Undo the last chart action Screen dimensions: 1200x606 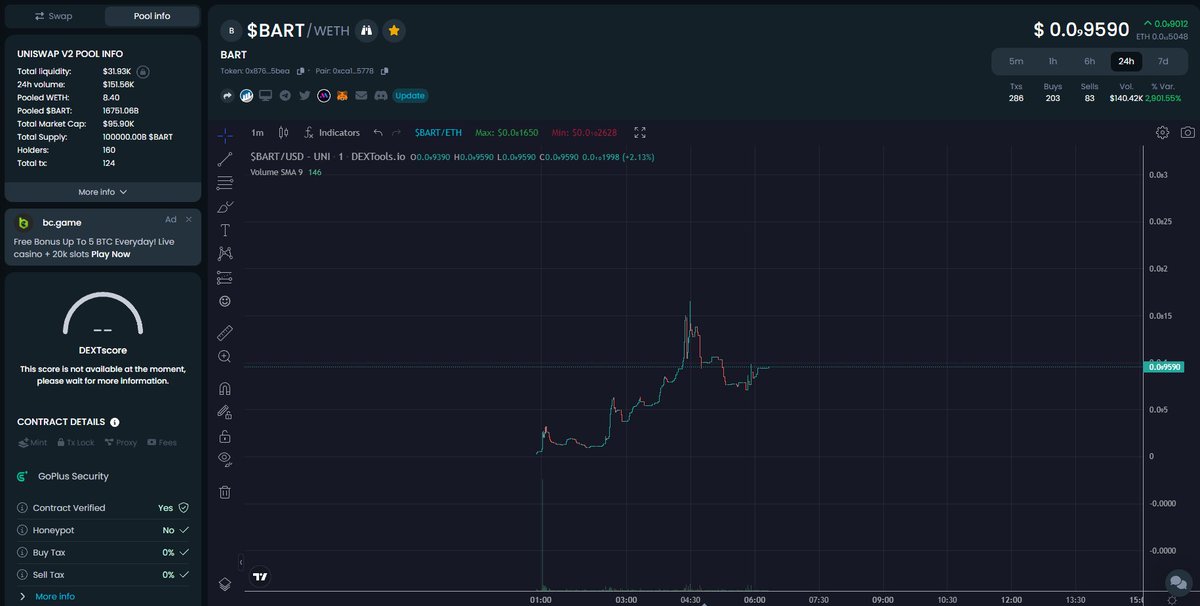[377, 132]
